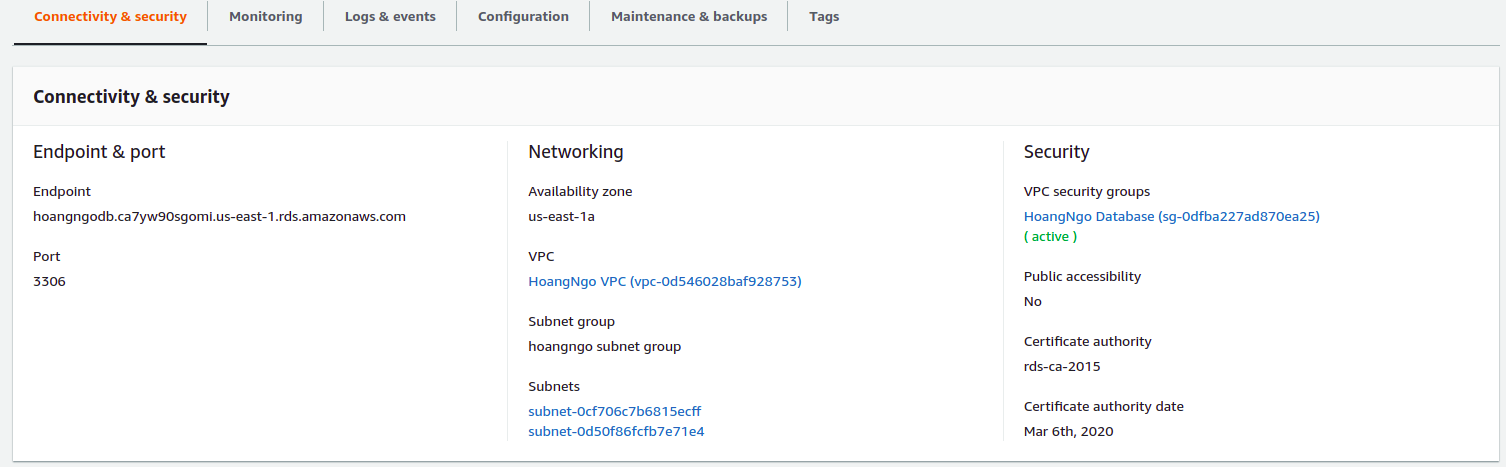Switch to the Monitoring tab

coord(265,17)
